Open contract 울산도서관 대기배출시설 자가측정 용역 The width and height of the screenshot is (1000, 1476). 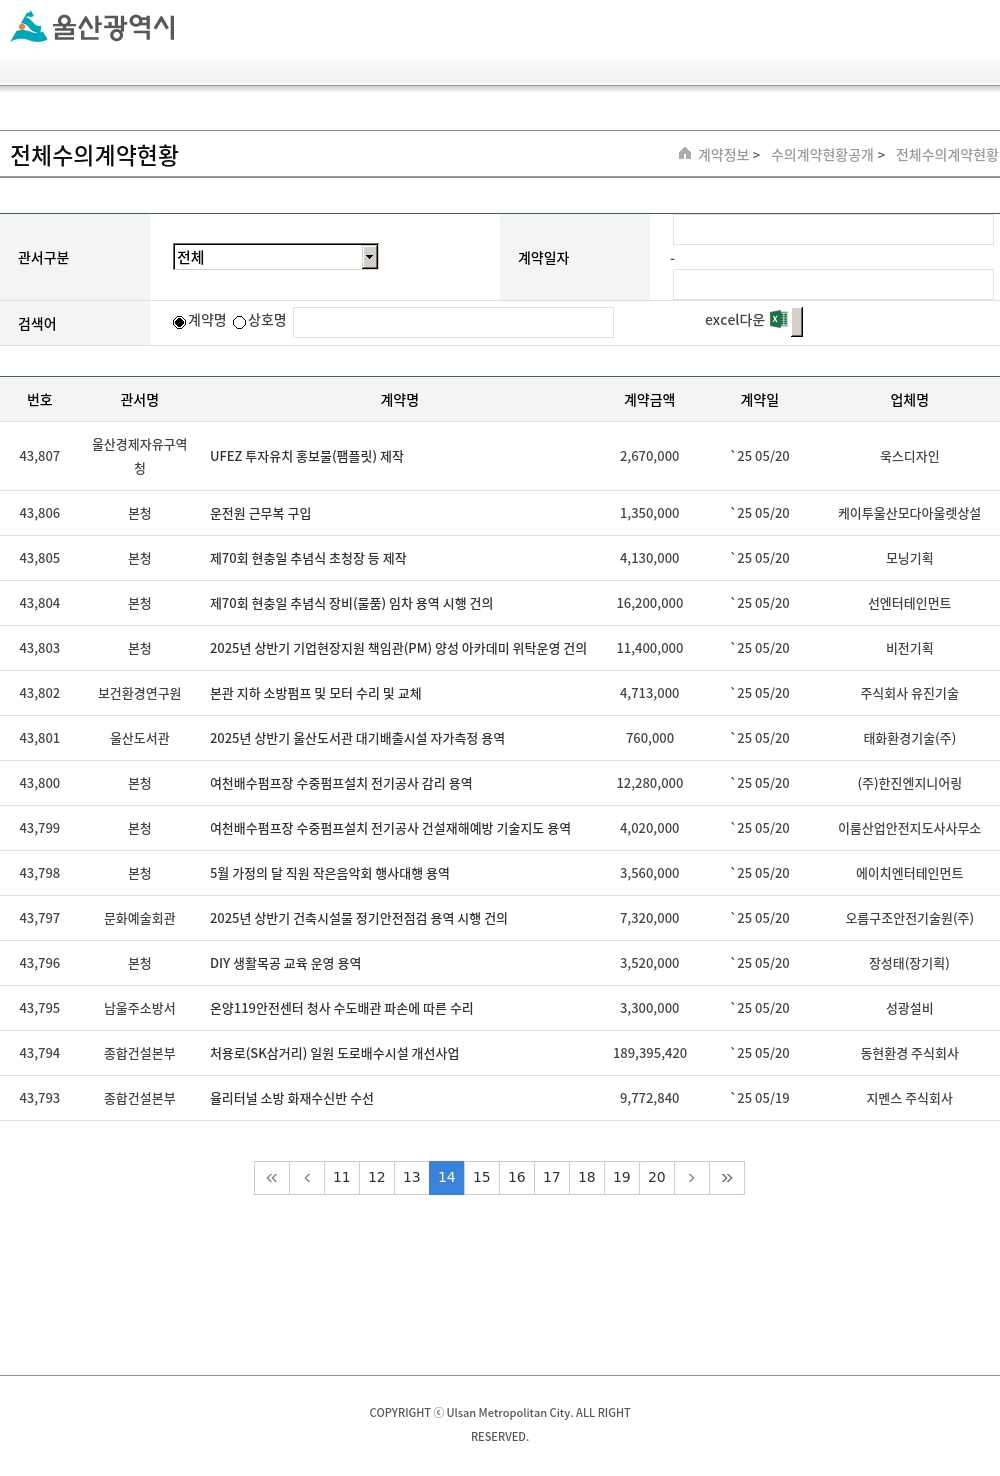(357, 739)
